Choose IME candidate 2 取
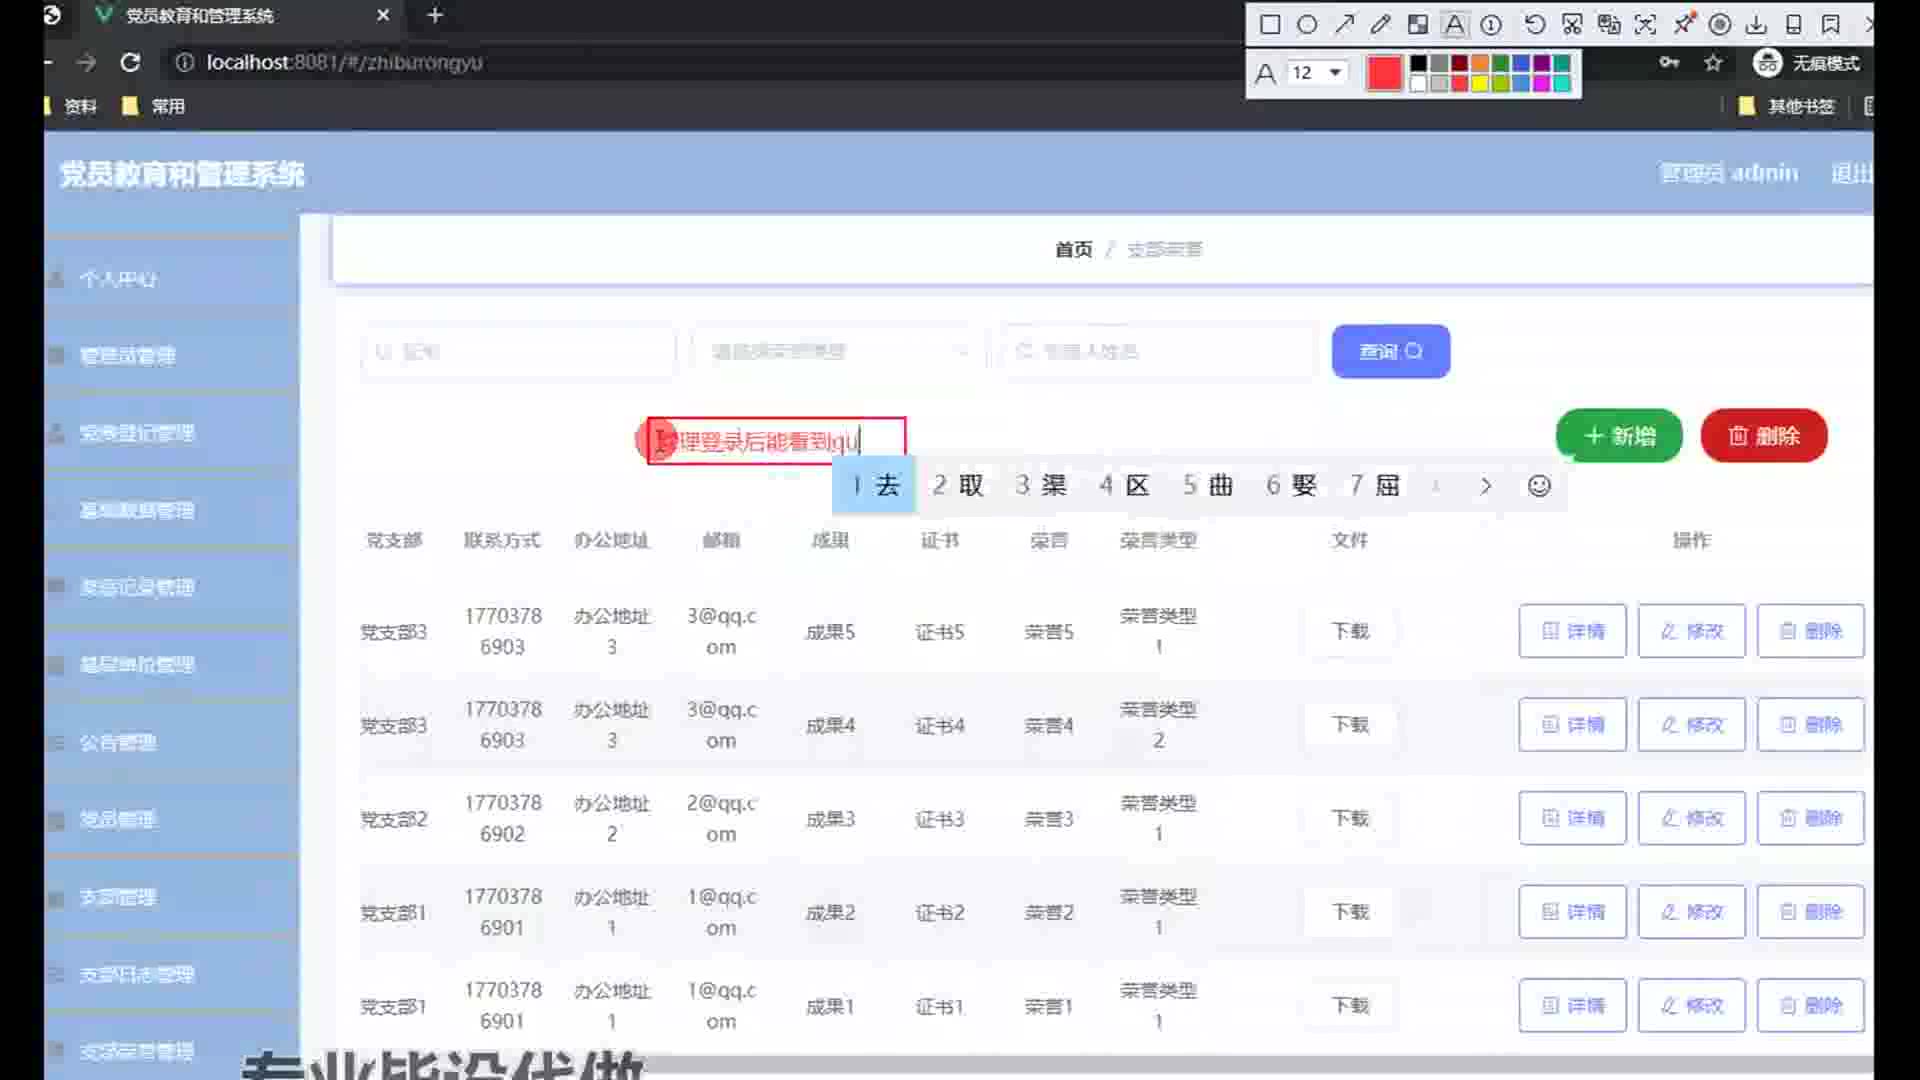 pyautogui.click(x=958, y=486)
